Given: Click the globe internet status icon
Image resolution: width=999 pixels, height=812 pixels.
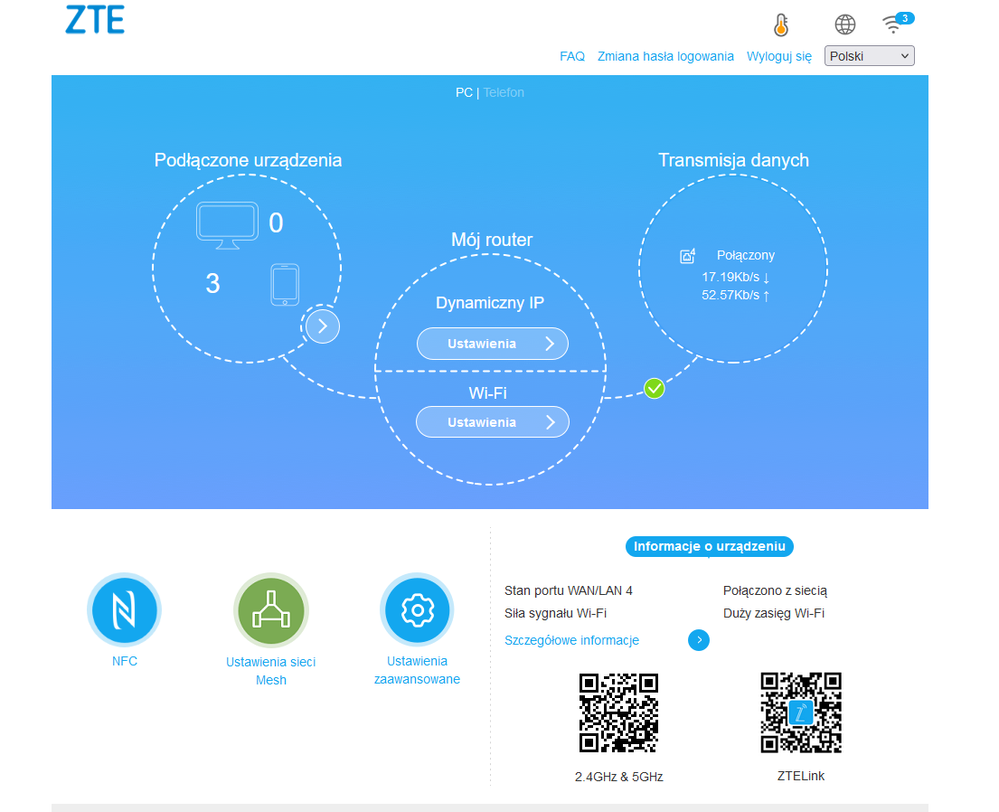Looking at the screenshot, I should pyautogui.click(x=845, y=25).
